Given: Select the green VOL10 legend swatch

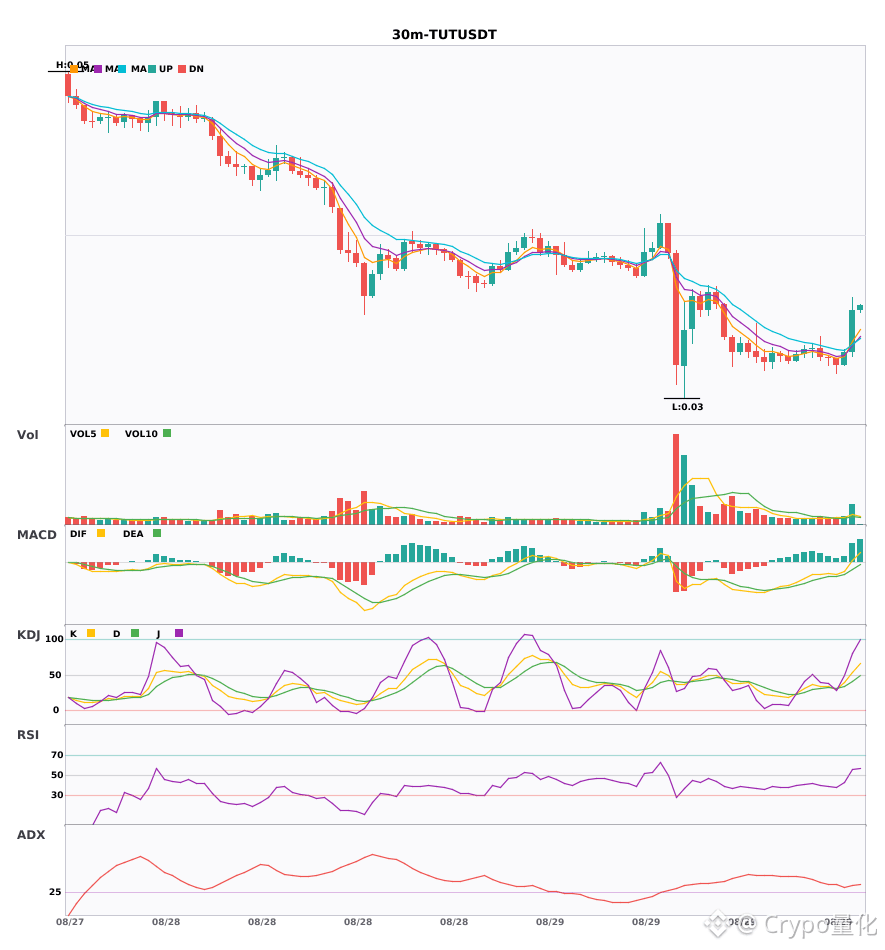Looking at the screenshot, I should click(x=167, y=433).
